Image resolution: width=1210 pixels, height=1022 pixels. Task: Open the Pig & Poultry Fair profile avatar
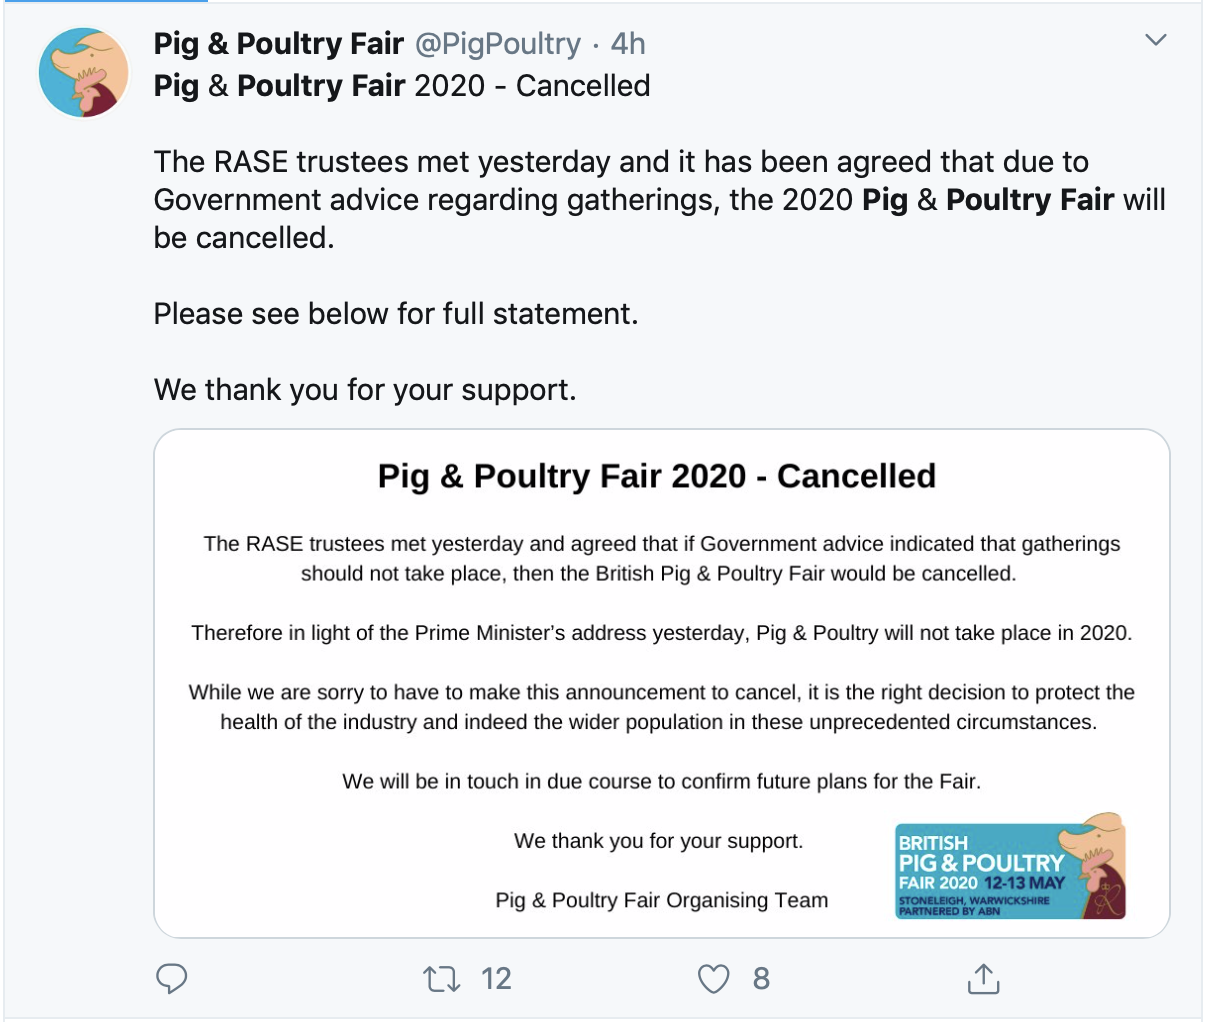click(84, 73)
